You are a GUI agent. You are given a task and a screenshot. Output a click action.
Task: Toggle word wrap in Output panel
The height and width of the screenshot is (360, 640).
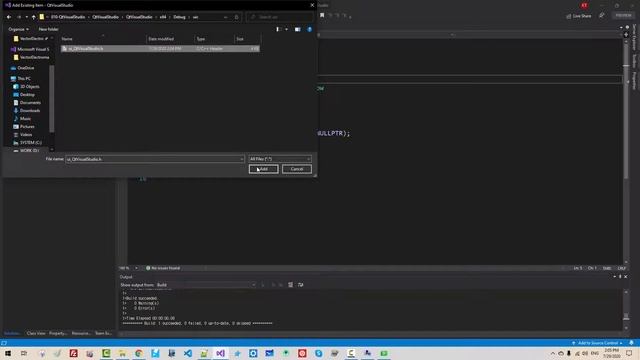pos(300,285)
